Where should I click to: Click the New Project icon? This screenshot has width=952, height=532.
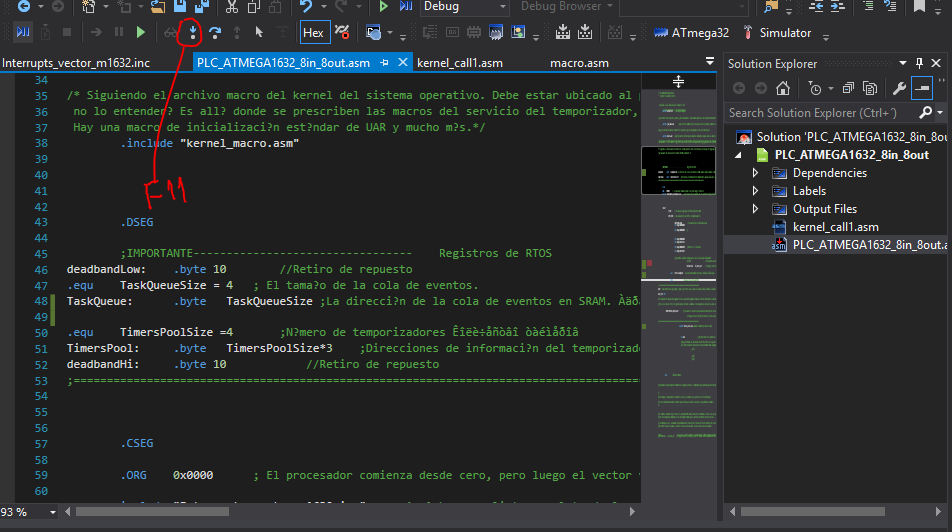pos(89,7)
